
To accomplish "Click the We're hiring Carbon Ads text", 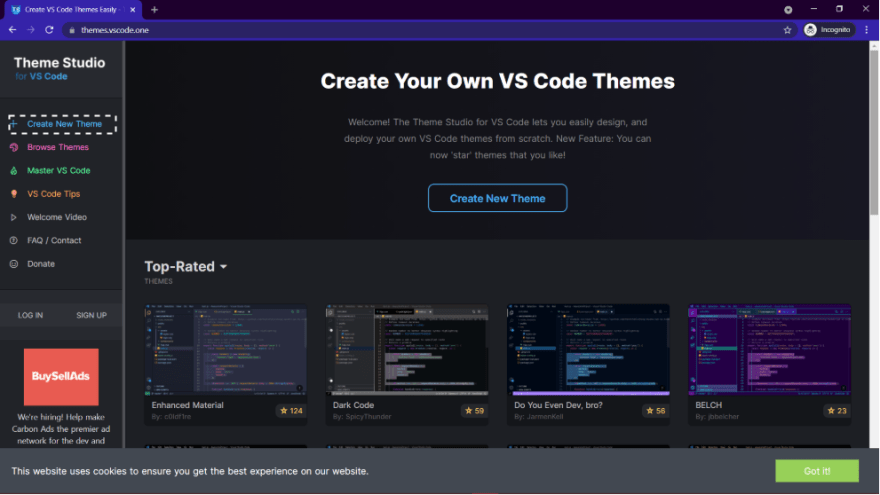I will coord(61,429).
